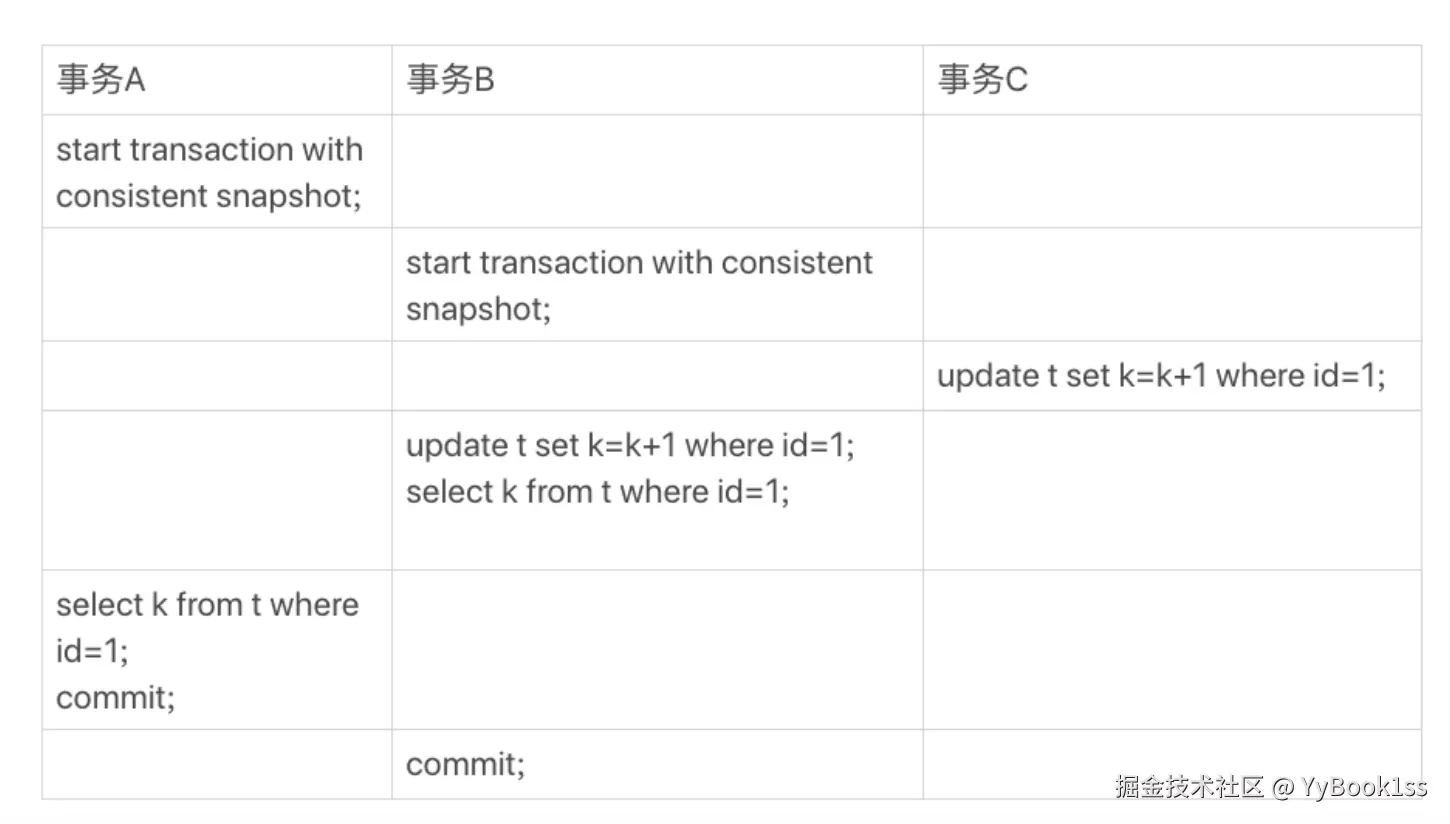Click the @YyBook1ss author watermark
This screenshot has width=1450, height=824.
pyautogui.click(x=1350, y=786)
